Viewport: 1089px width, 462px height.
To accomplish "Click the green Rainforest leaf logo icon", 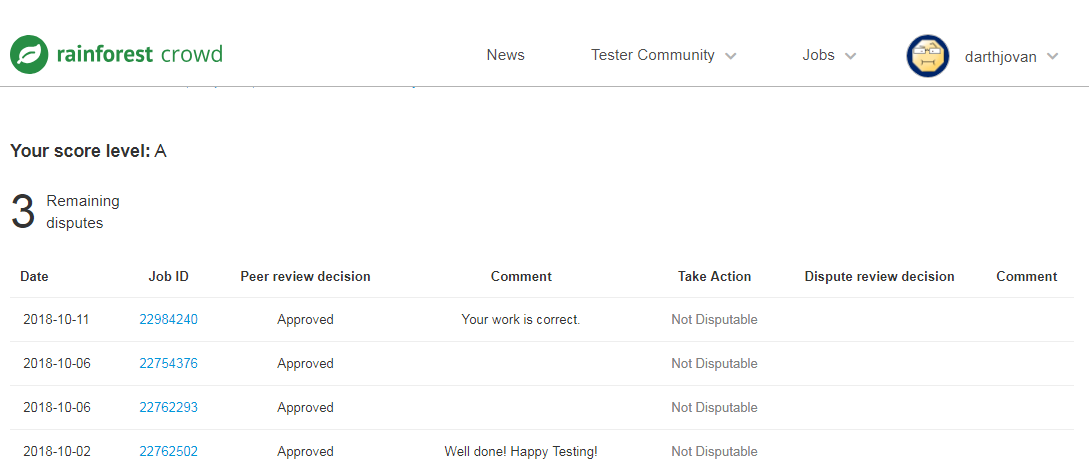I will [x=29, y=54].
